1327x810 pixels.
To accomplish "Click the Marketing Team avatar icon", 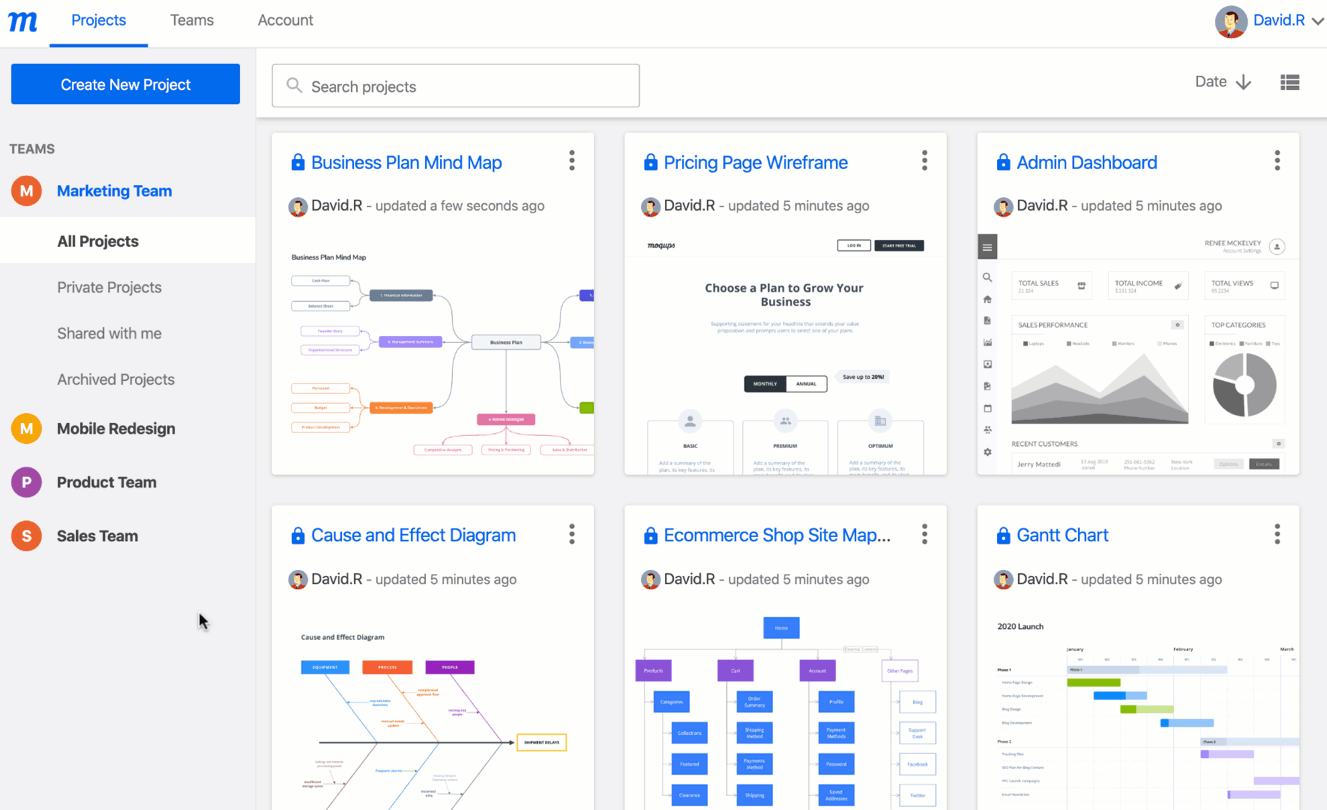I will click(x=25, y=190).
